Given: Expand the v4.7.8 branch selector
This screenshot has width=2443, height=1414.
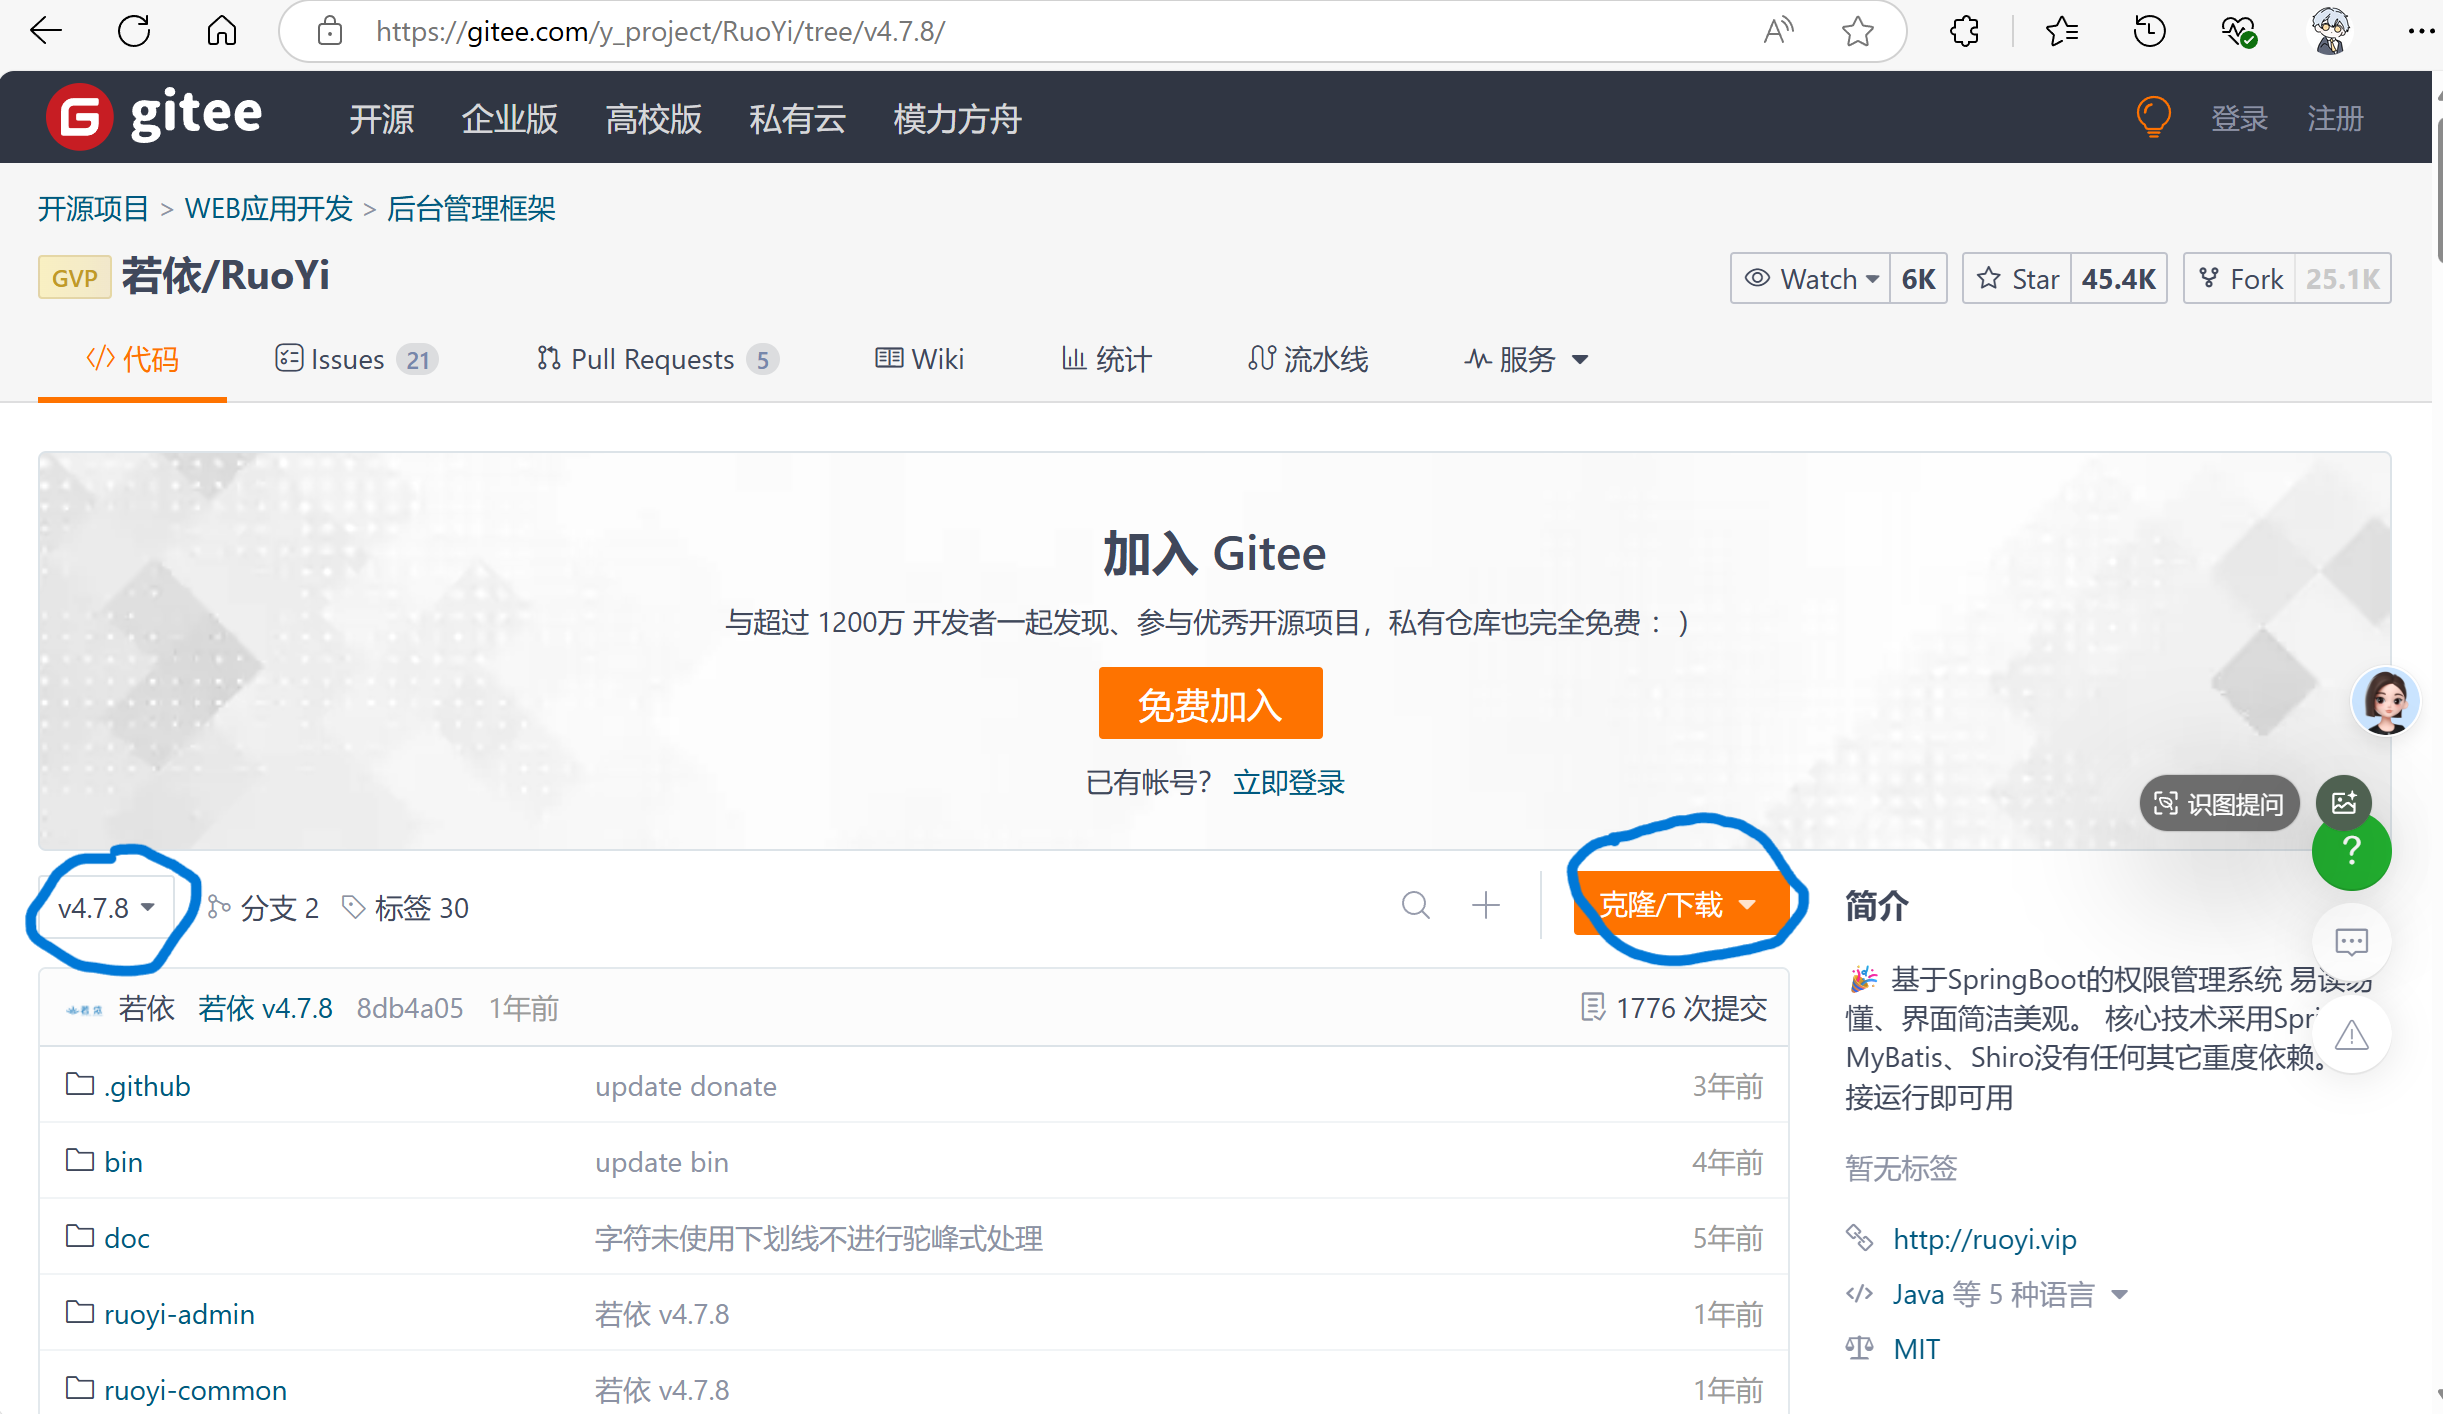Looking at the screenshot, I should [106, 908].
